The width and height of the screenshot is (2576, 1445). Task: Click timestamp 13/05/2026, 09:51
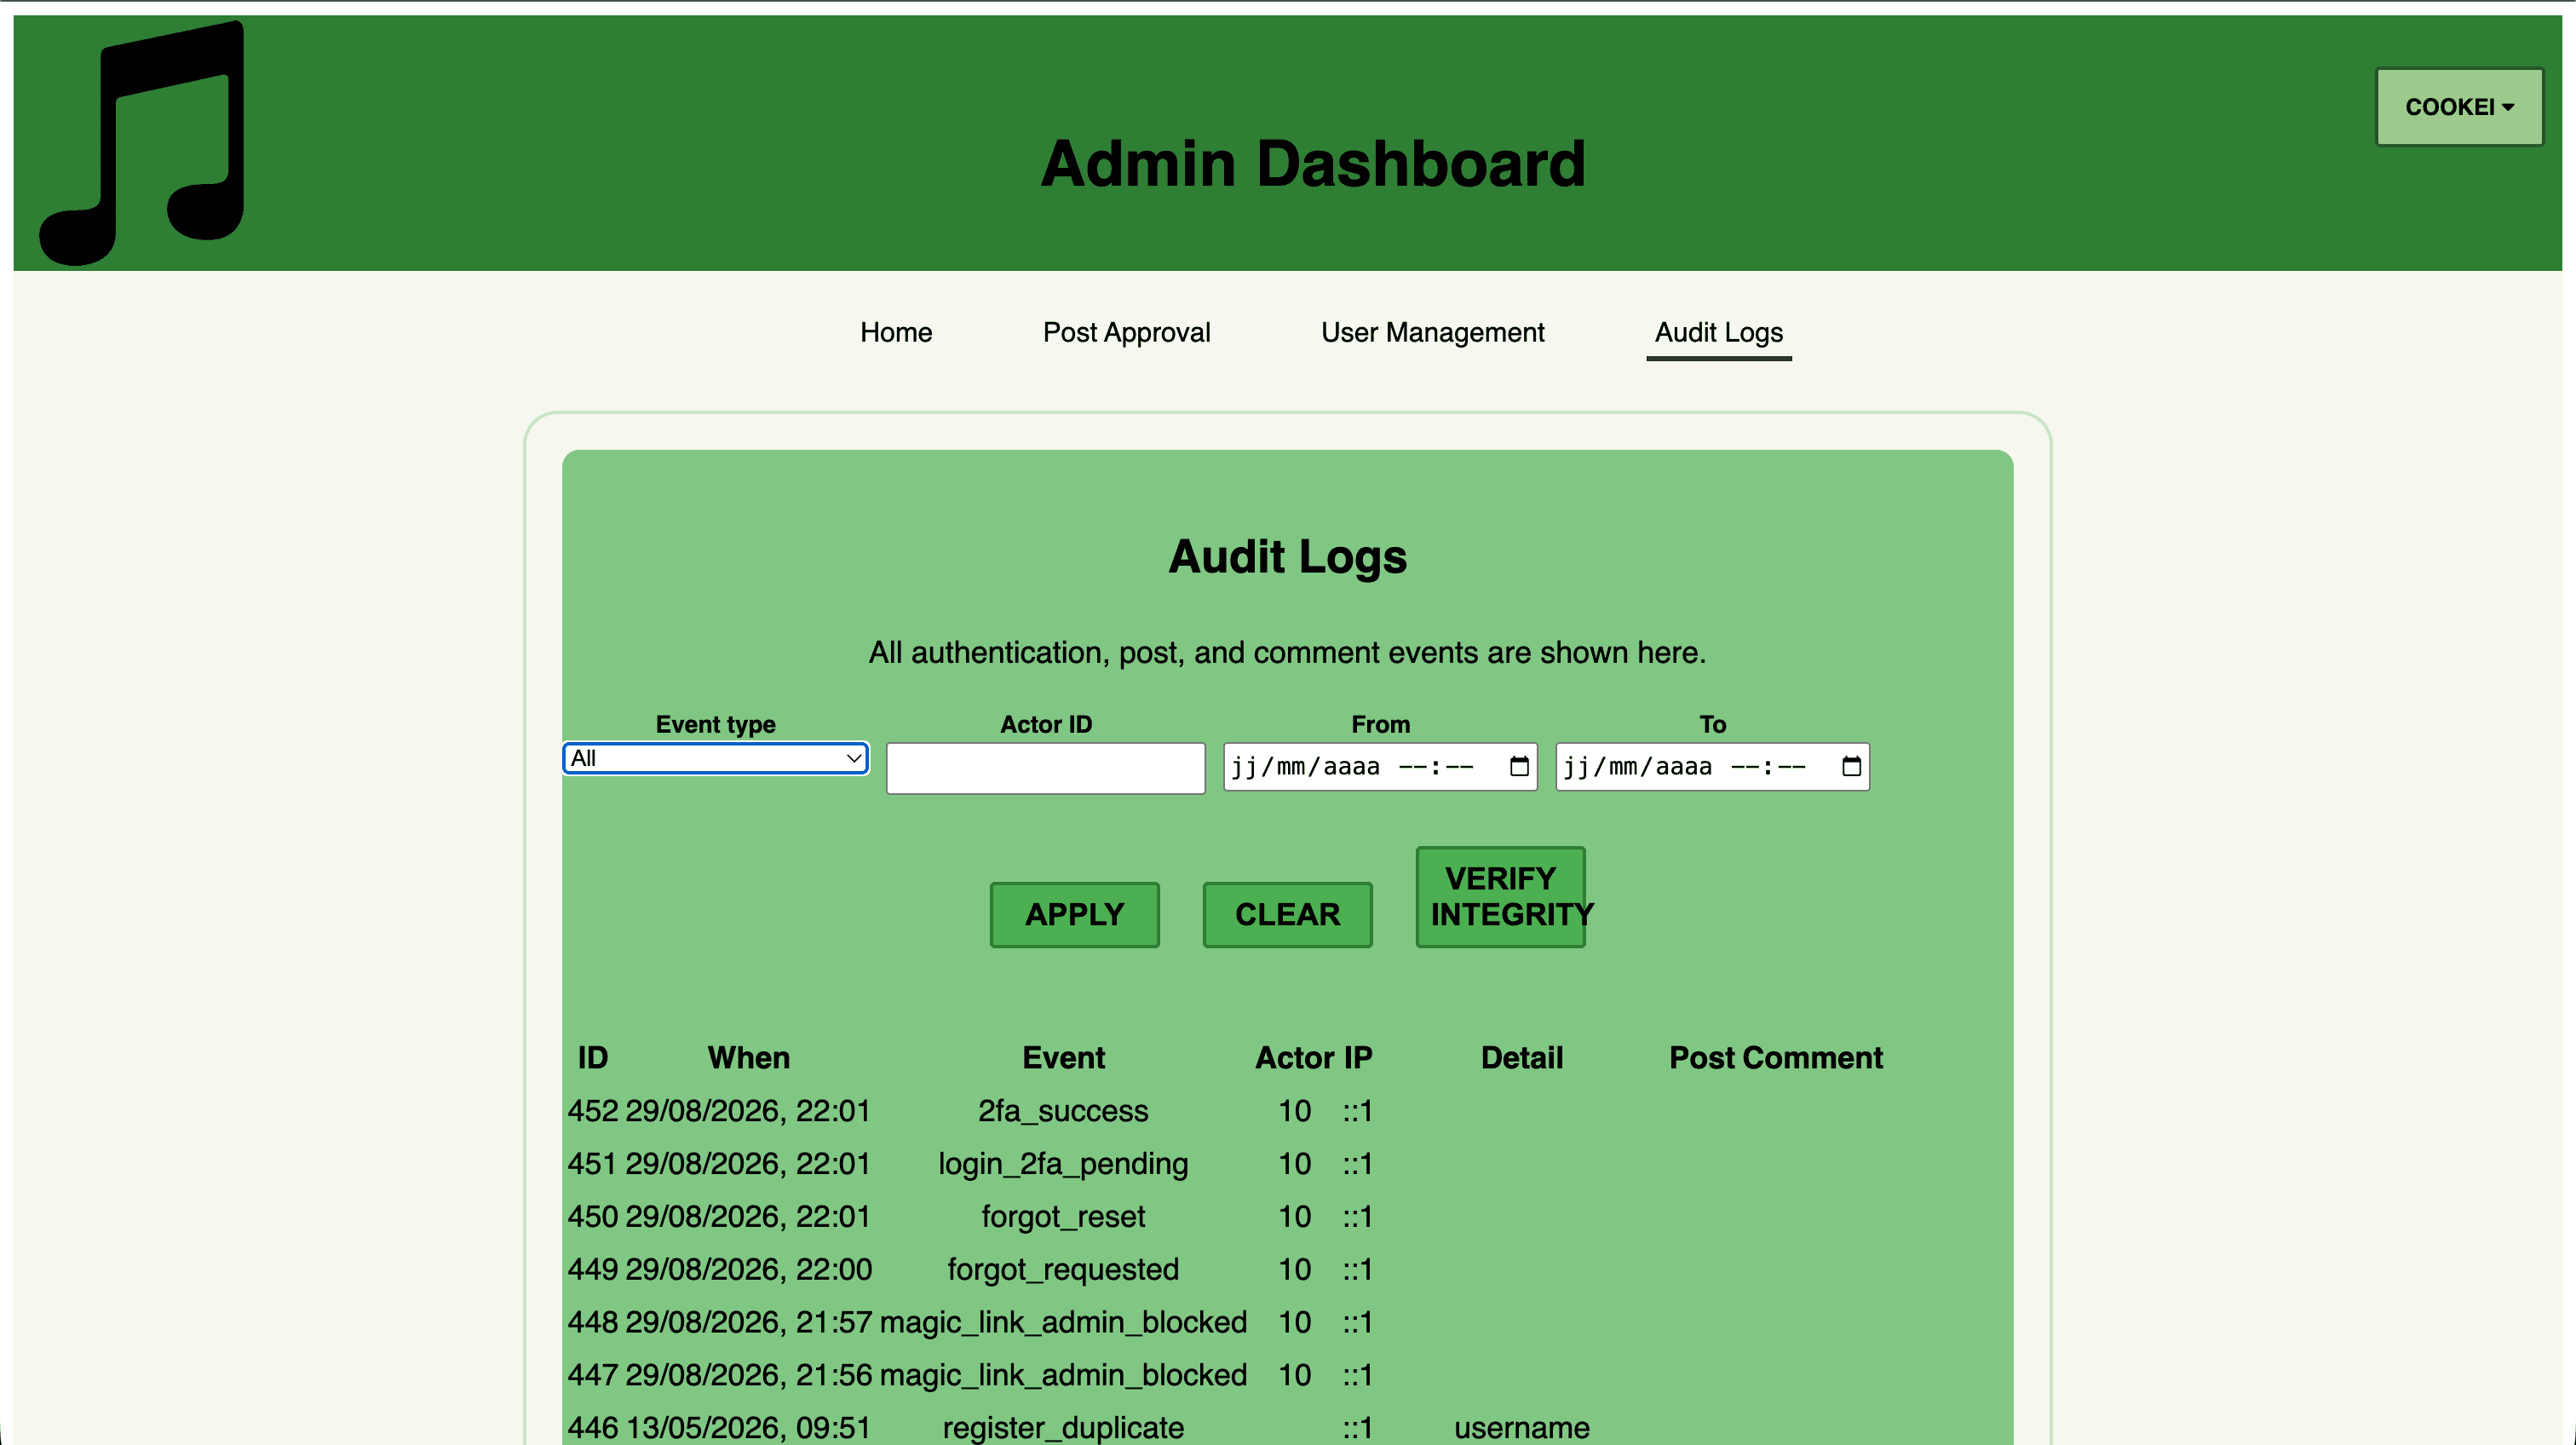click(749, 1428)
